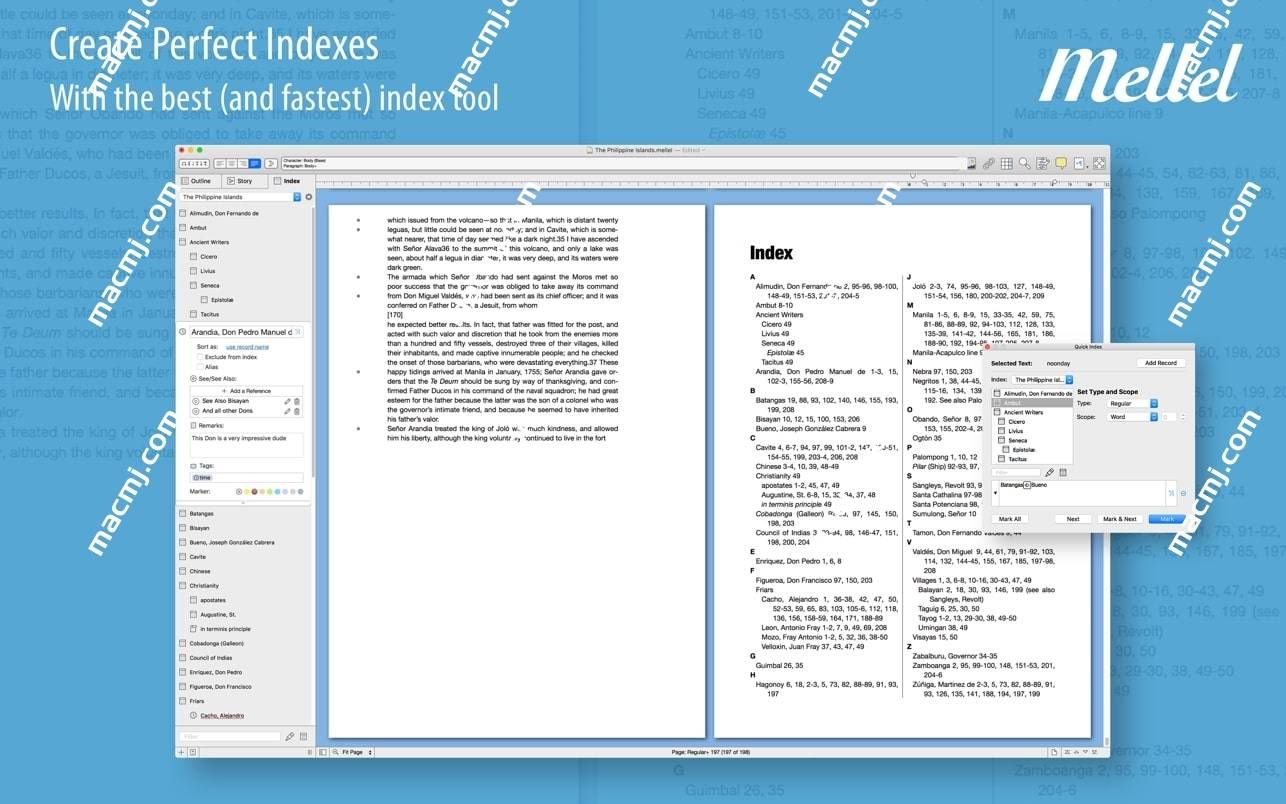Align paragraph left in the toolbar
Screen dimensions: 1286x804
click(x=220, y=164)
